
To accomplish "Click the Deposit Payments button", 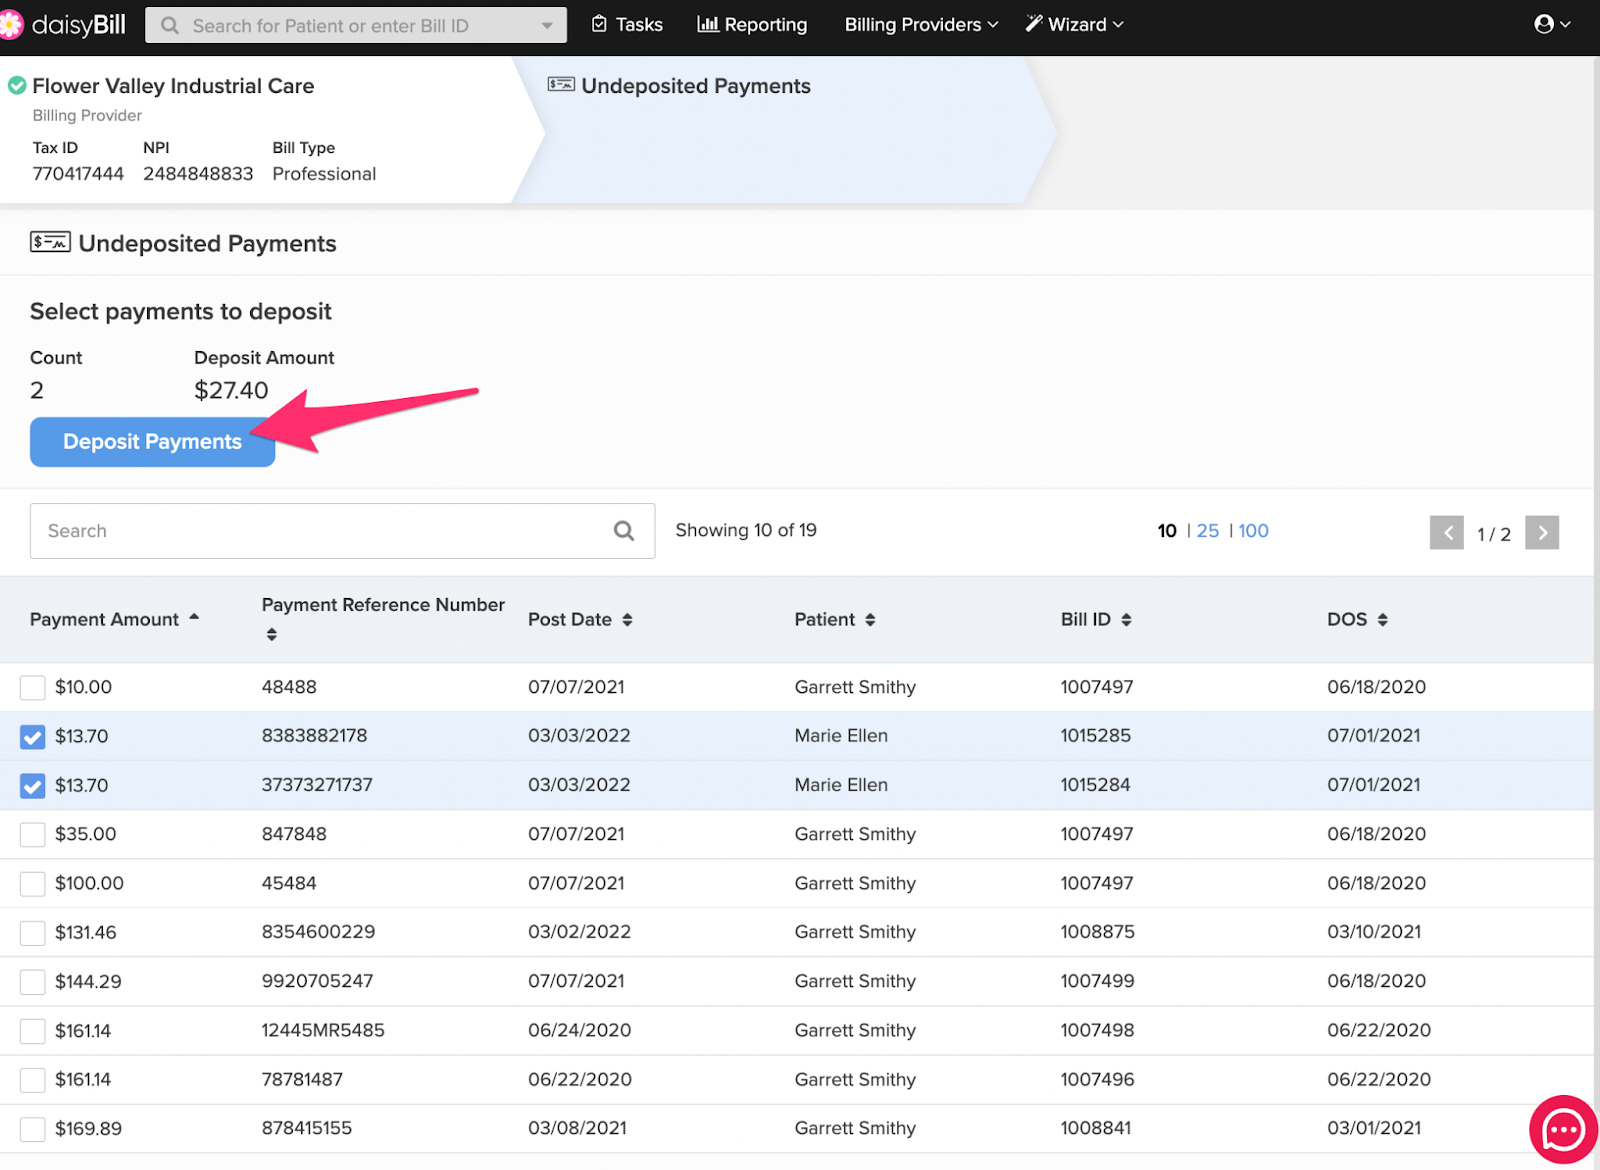I will coord(152,442).
